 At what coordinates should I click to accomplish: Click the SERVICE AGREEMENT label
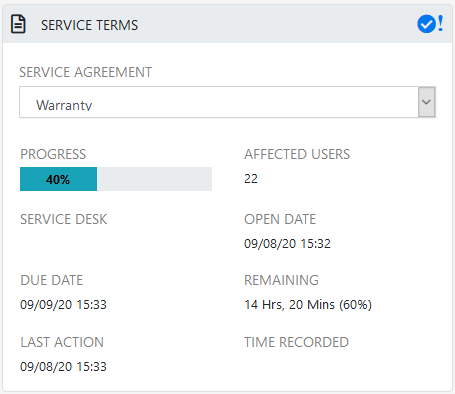click(85, 72)
